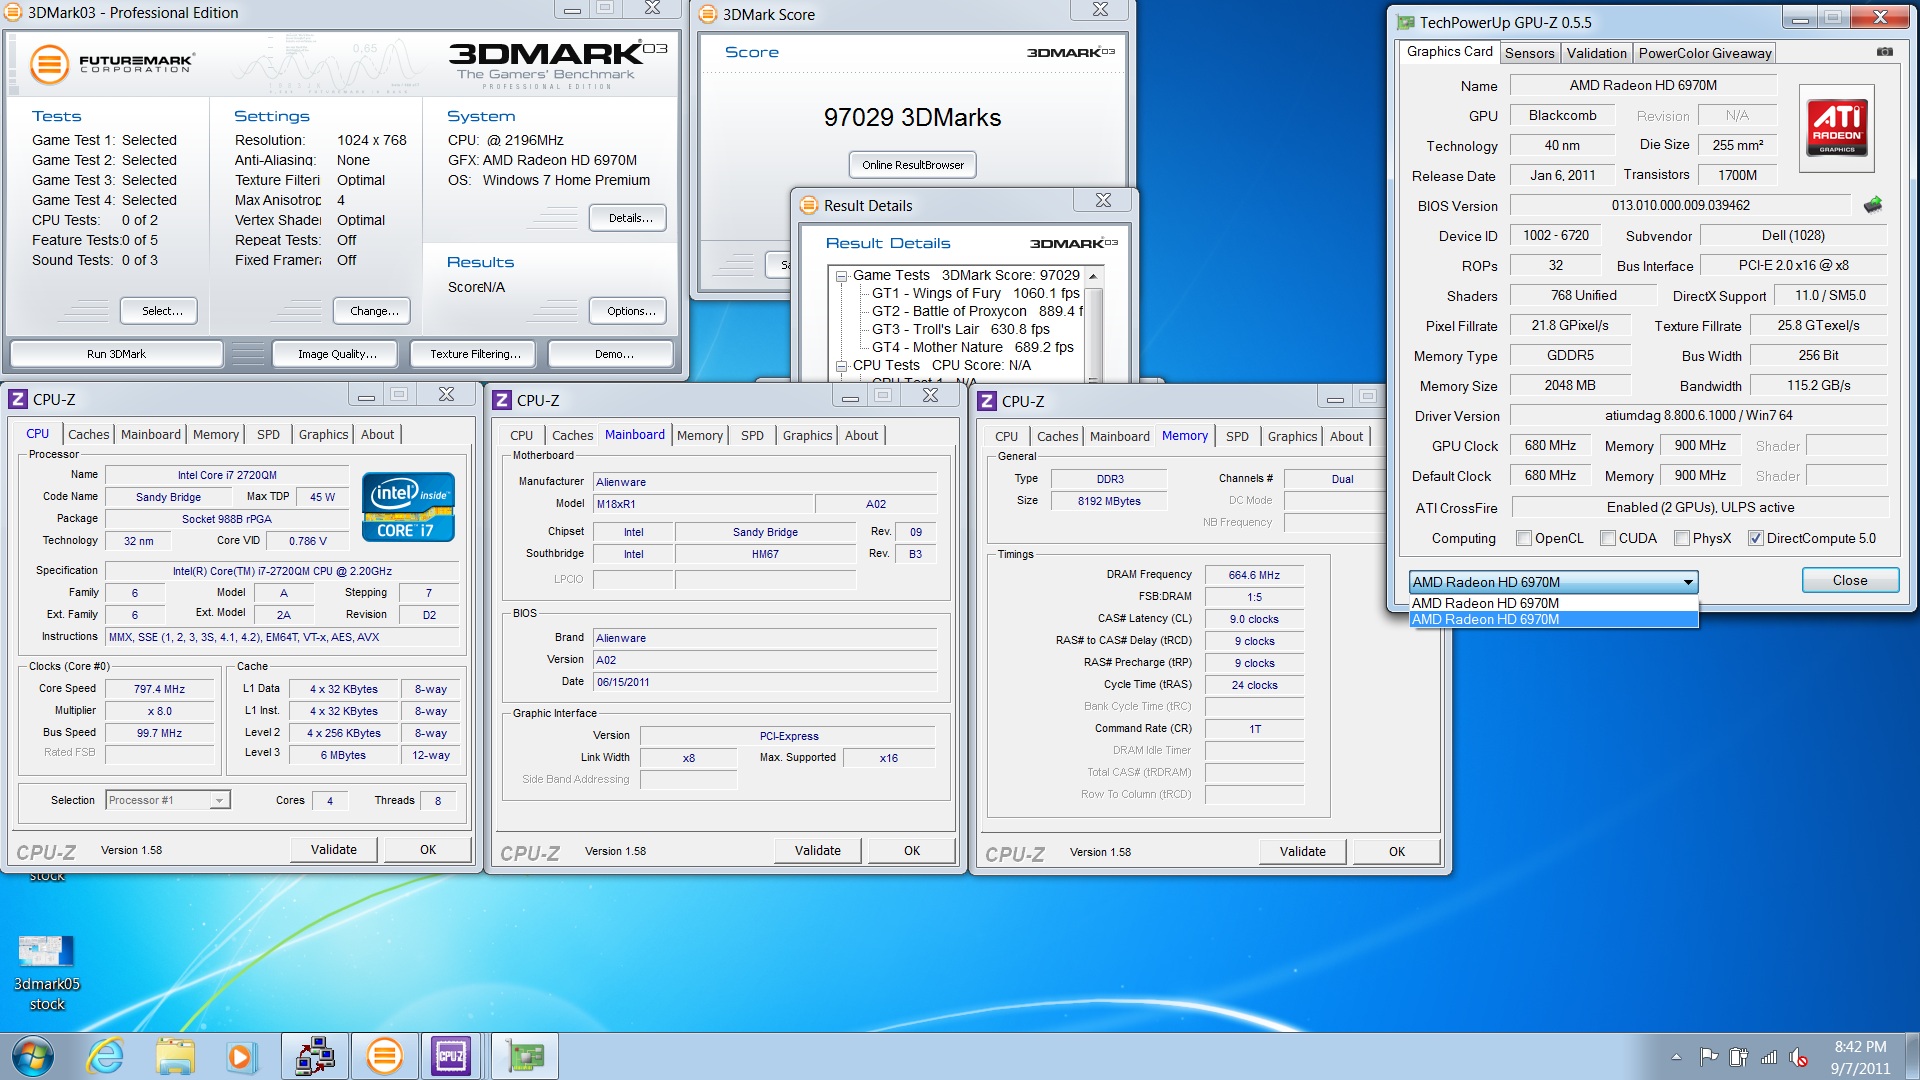Click the Futuremark logo in 3DMark03 window
Viewport: 1920px width, 1080px height.
(x=111, y=64)
